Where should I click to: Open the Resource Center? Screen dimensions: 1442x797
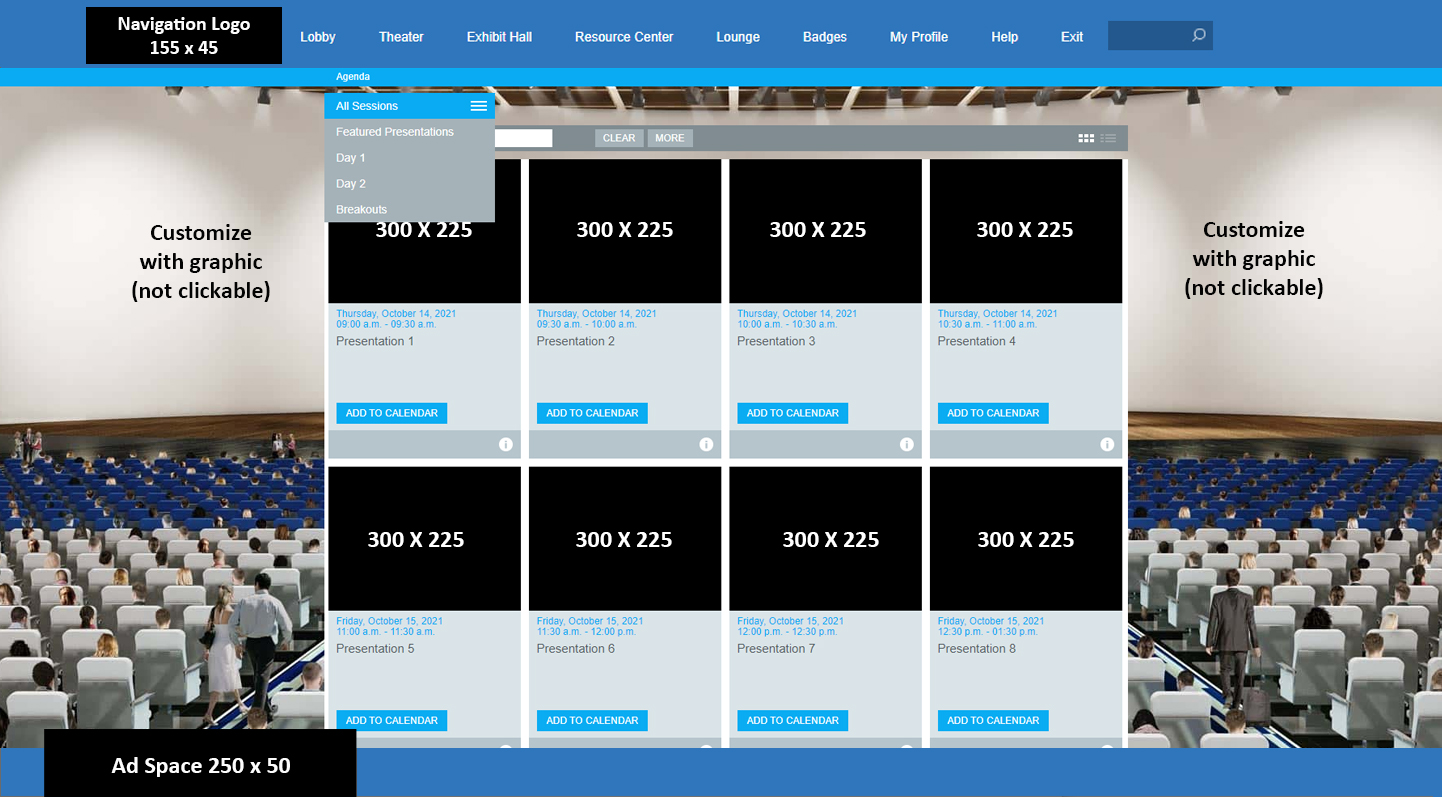624,37
